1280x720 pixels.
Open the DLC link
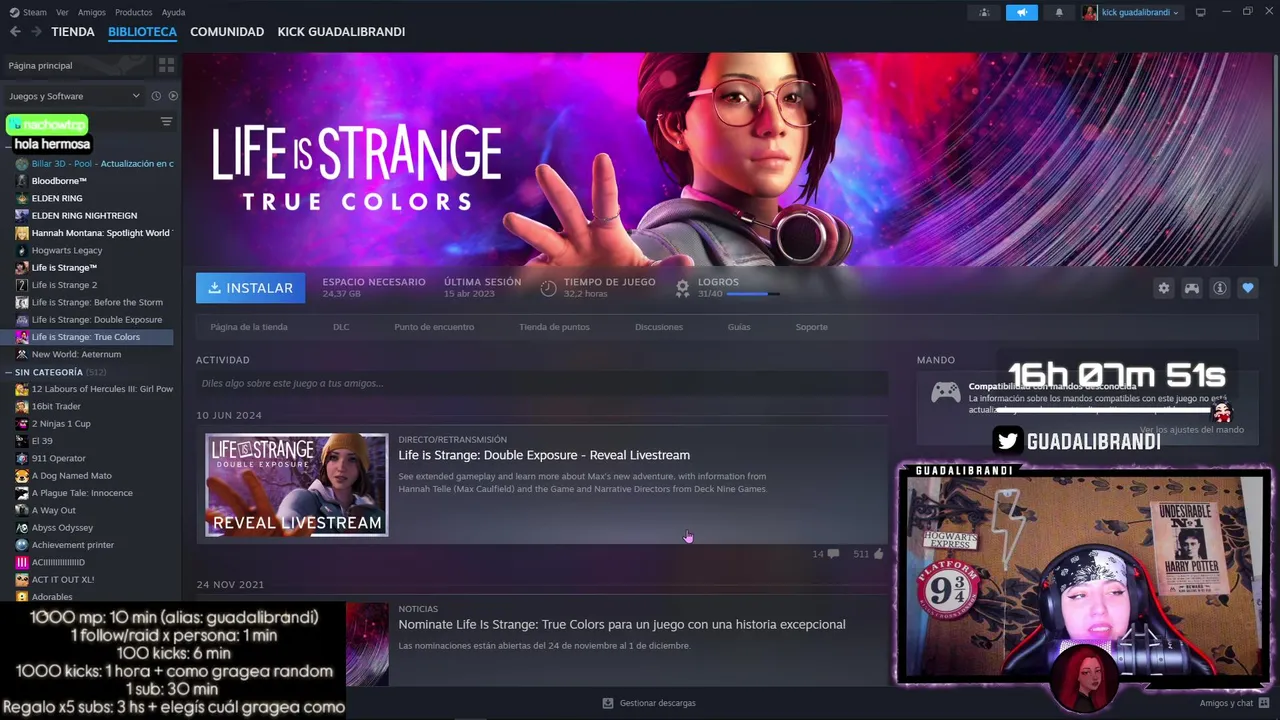click(341, 327)
